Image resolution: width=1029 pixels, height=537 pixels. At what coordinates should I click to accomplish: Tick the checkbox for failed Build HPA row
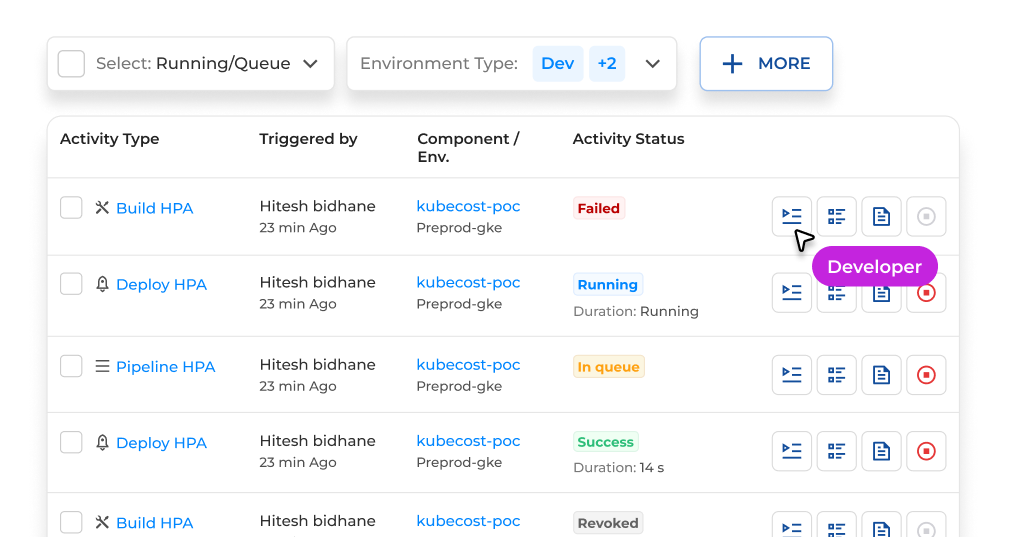tap(71, 208)
